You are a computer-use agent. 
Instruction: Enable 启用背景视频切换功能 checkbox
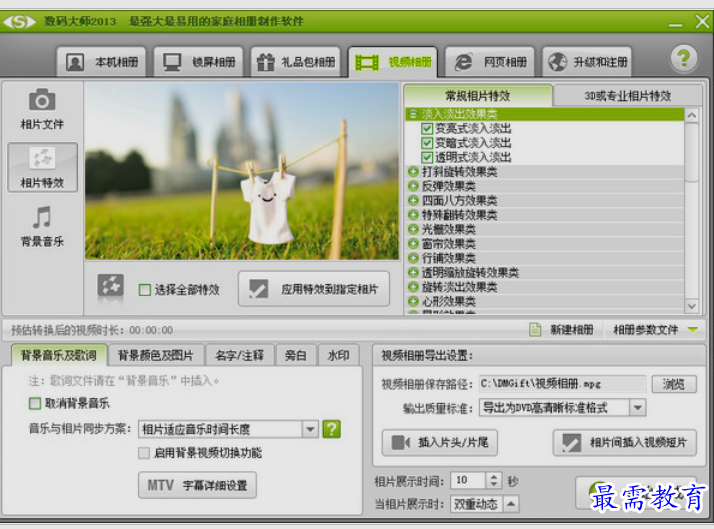coord(144,453)
